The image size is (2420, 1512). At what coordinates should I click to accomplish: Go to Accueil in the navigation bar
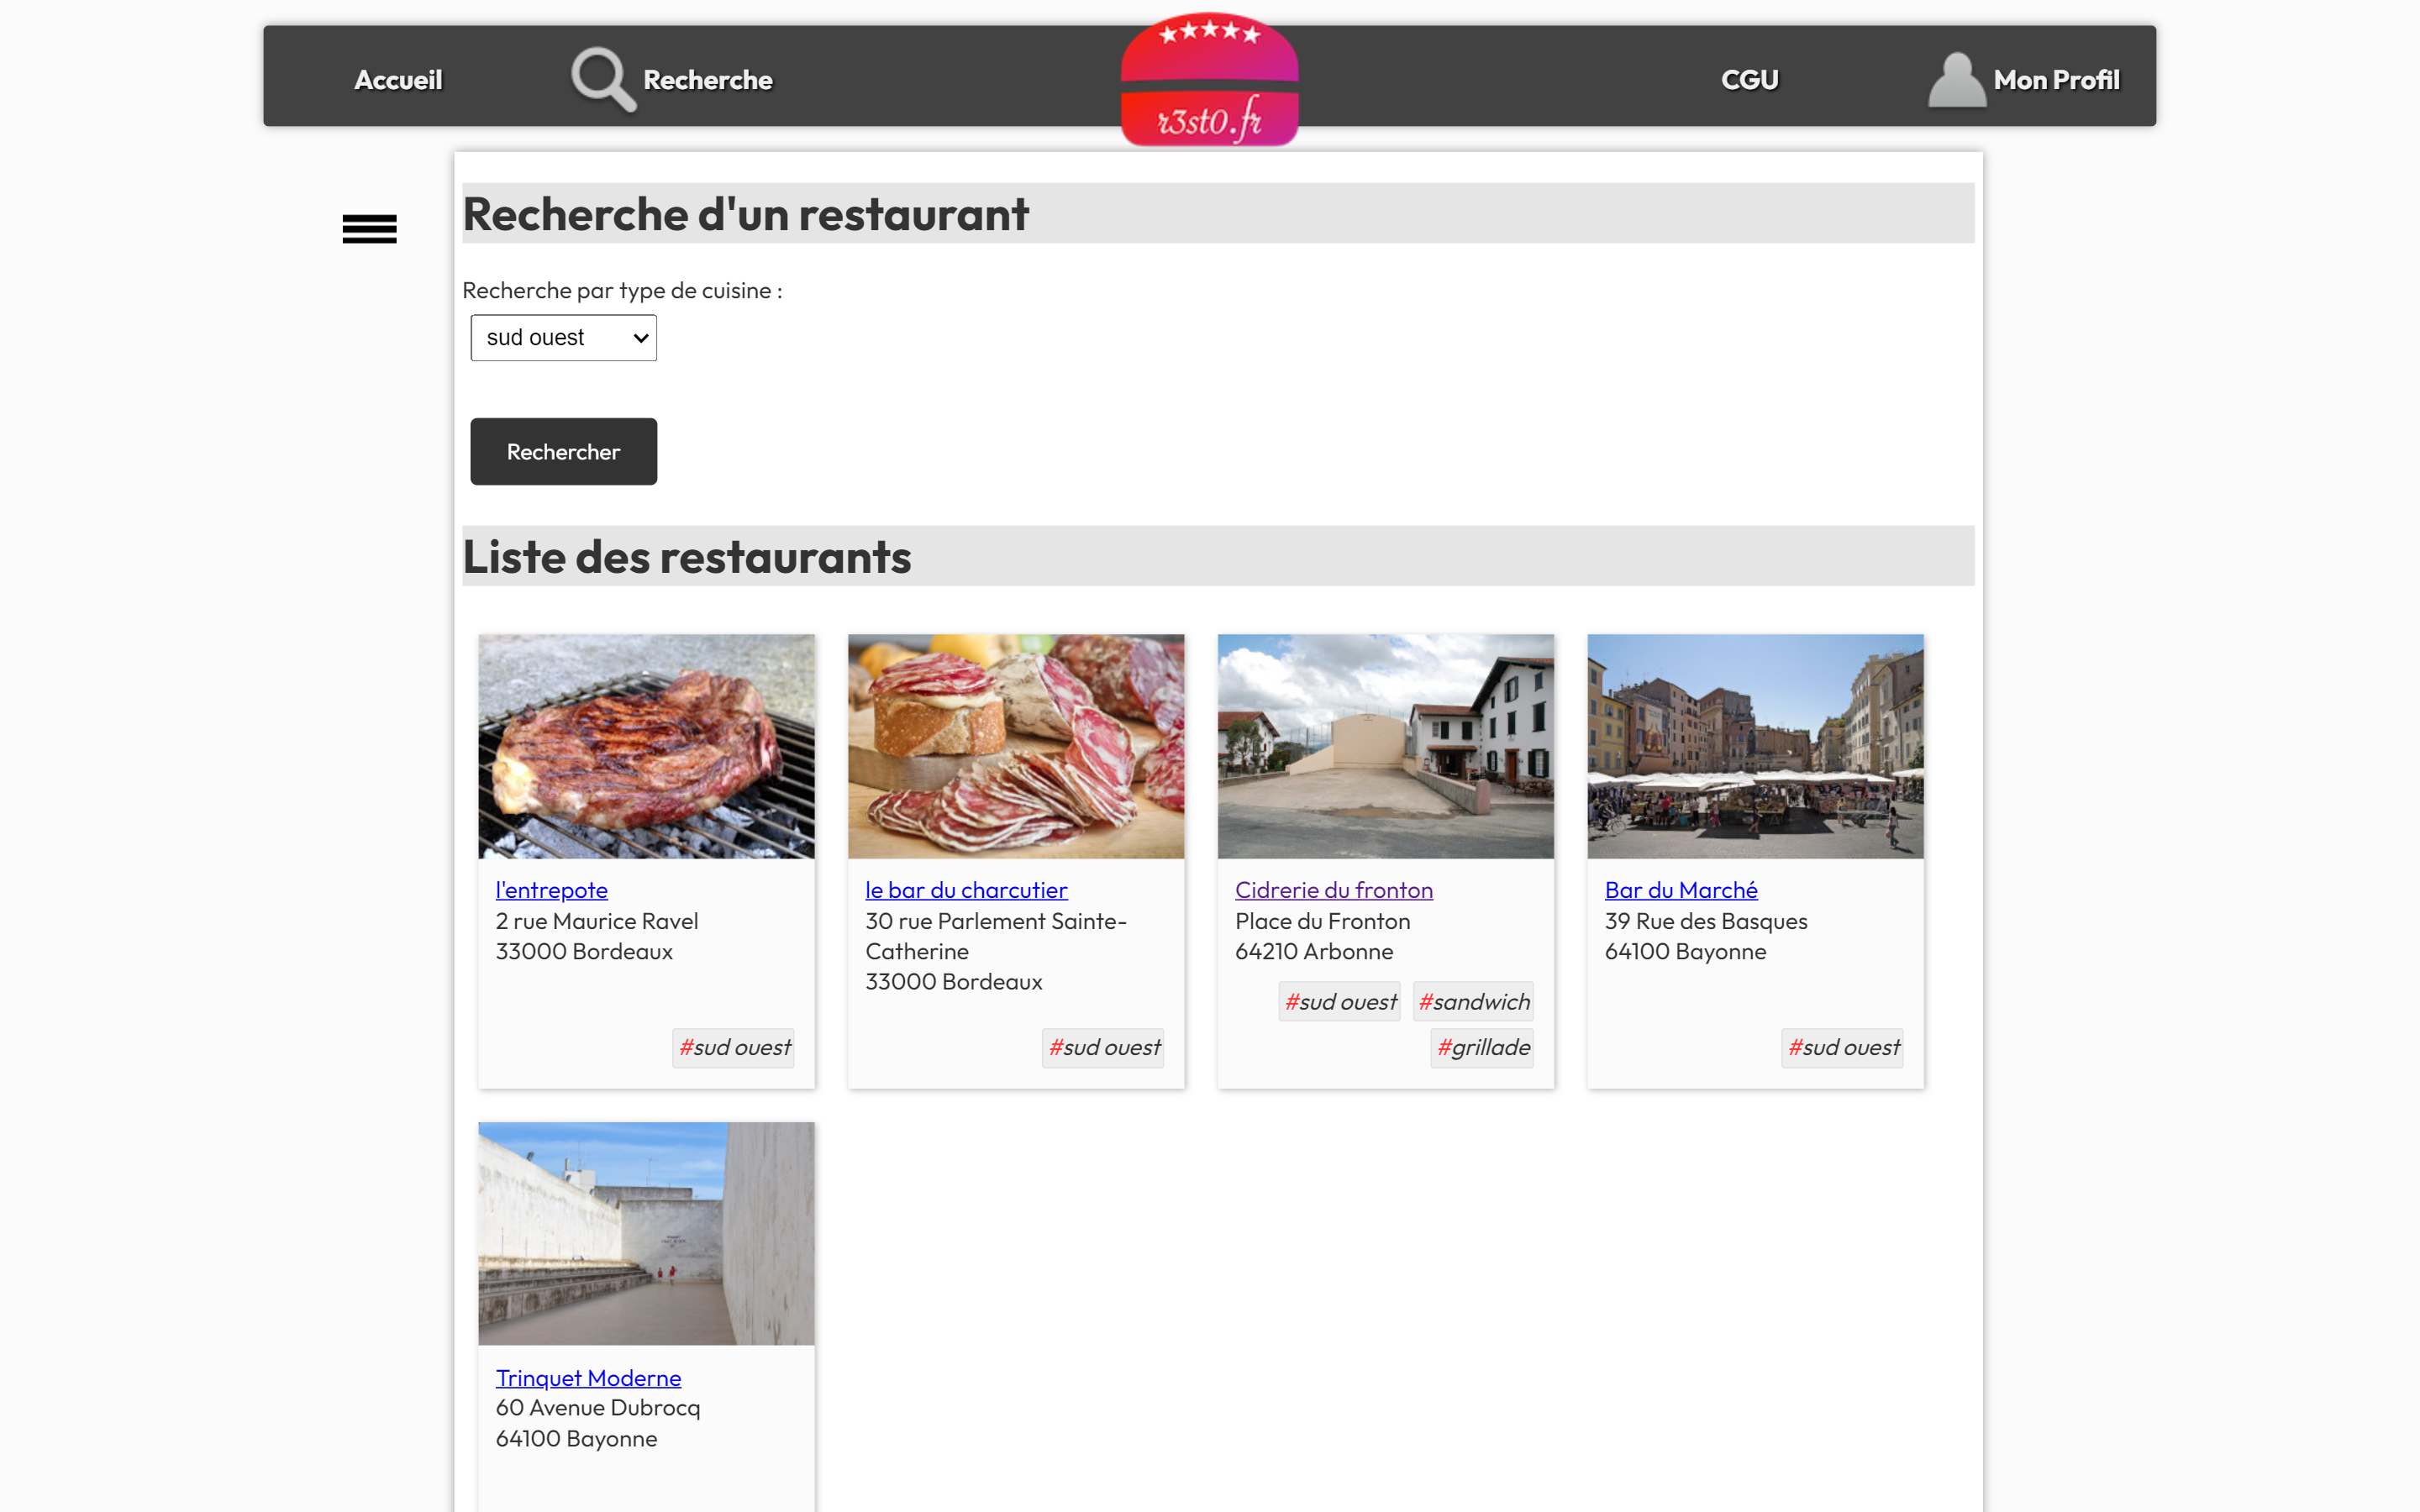tap(398, 80)
